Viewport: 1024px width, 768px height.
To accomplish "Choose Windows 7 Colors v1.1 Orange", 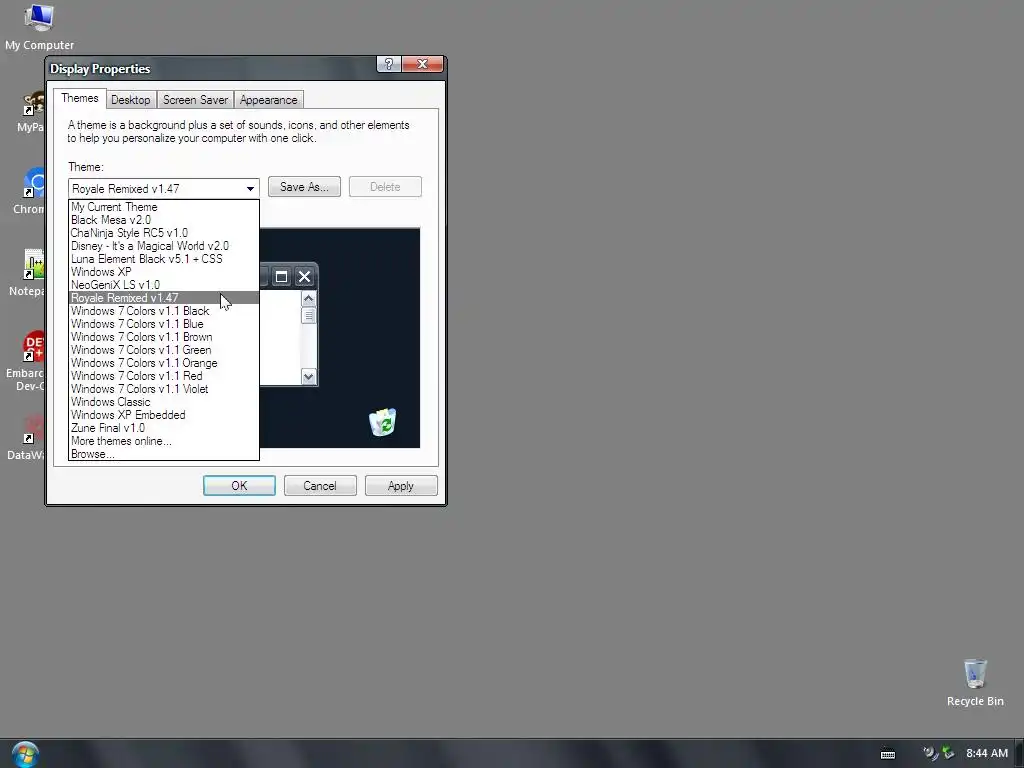I will 164,363.
